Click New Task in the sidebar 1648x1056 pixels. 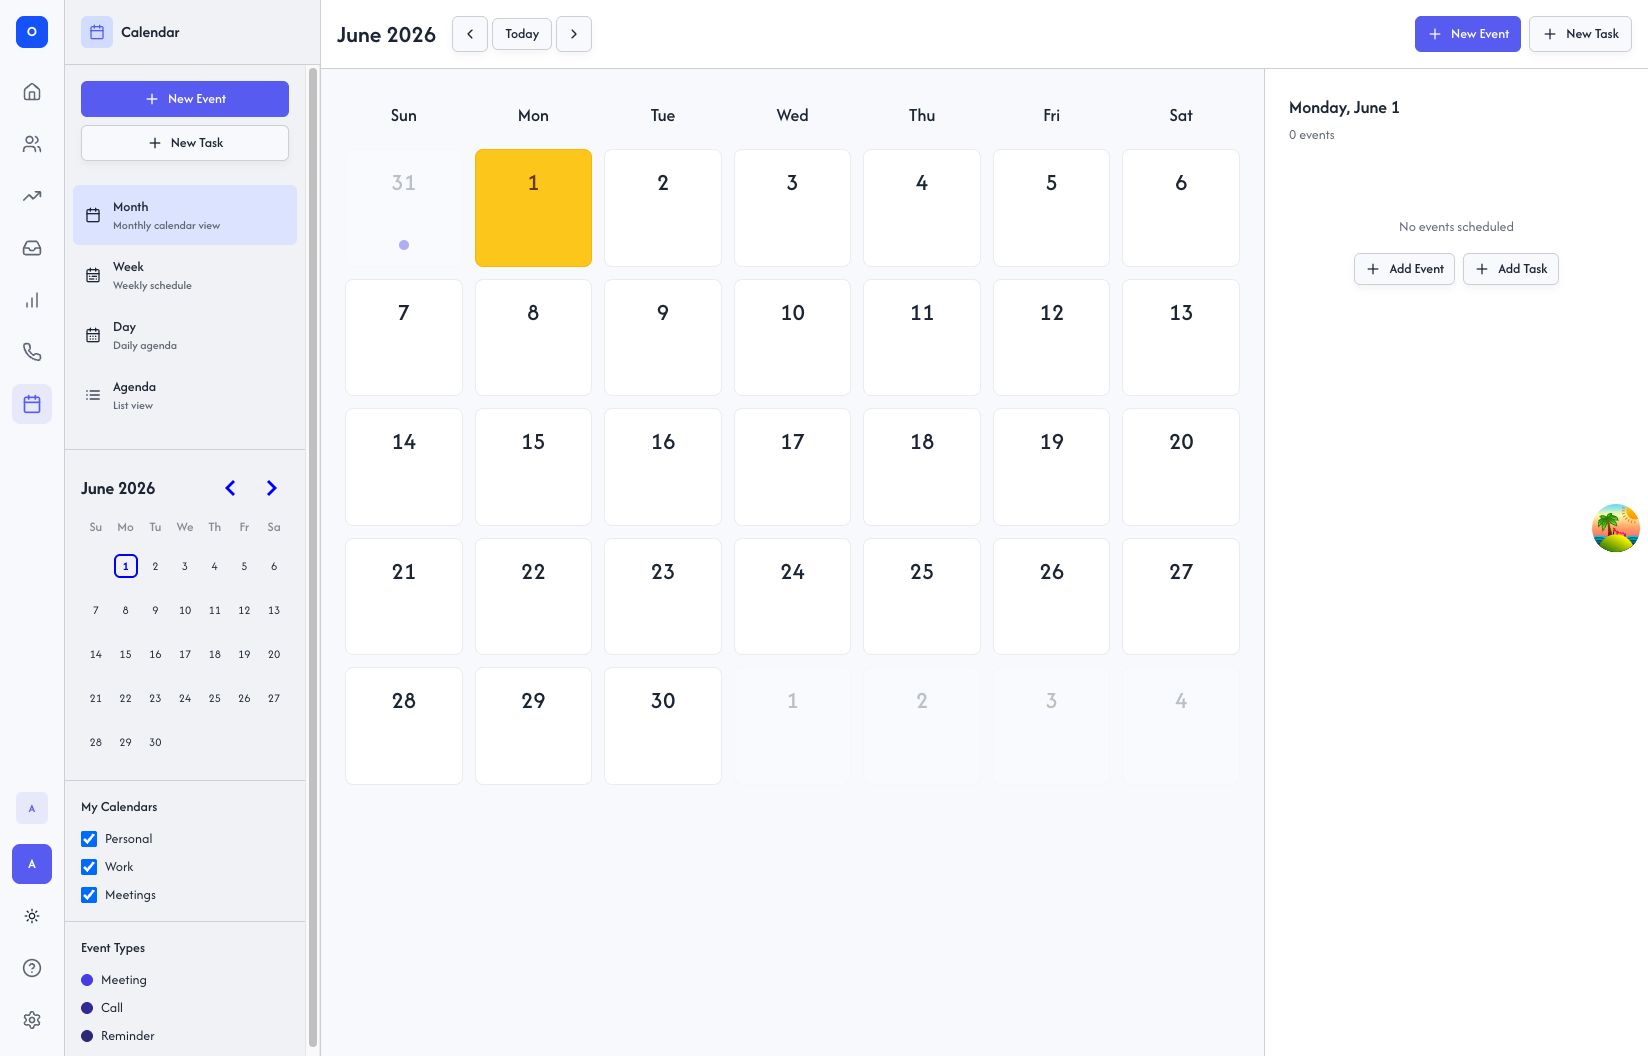(185, 143)
